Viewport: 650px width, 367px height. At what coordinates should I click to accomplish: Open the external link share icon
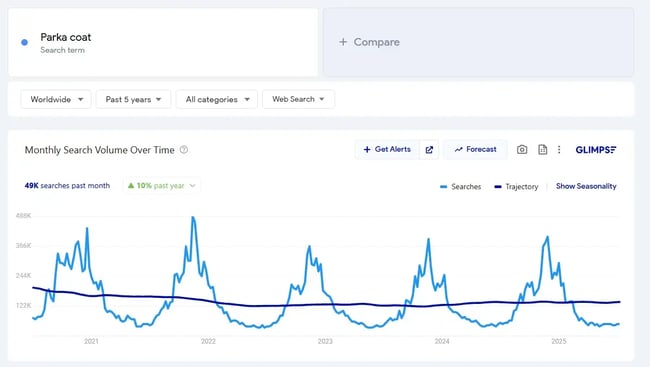point(429,150)
